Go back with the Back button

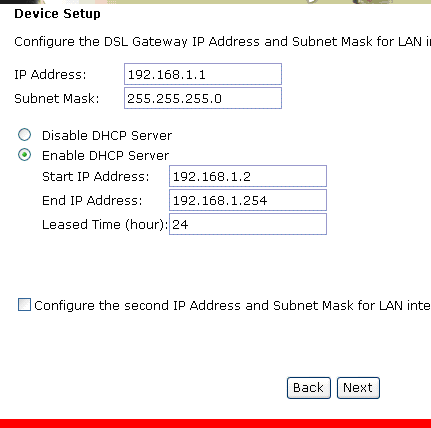[x=309, y=388]
